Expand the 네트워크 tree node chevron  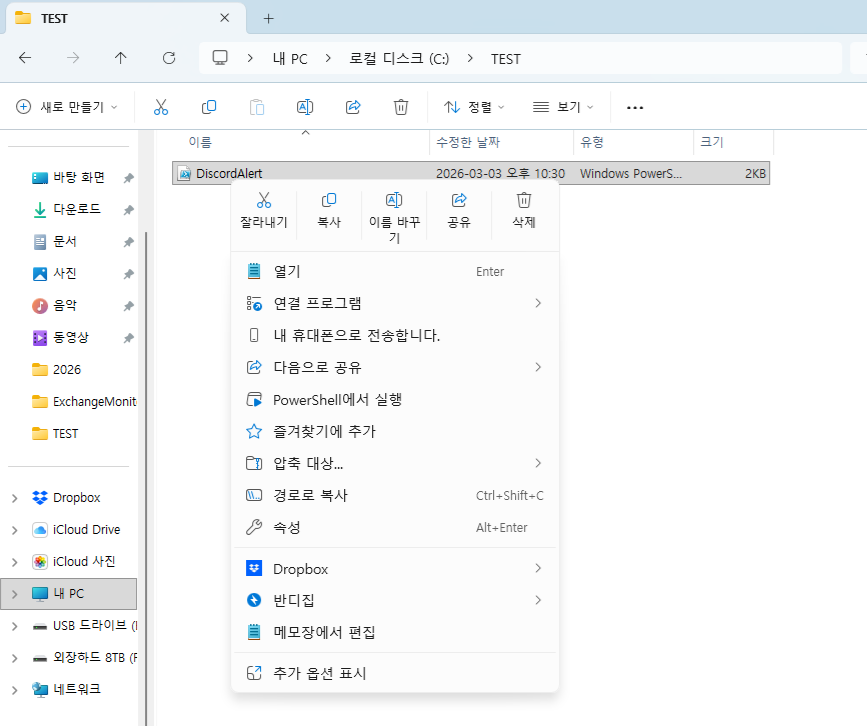coord(14,690)
